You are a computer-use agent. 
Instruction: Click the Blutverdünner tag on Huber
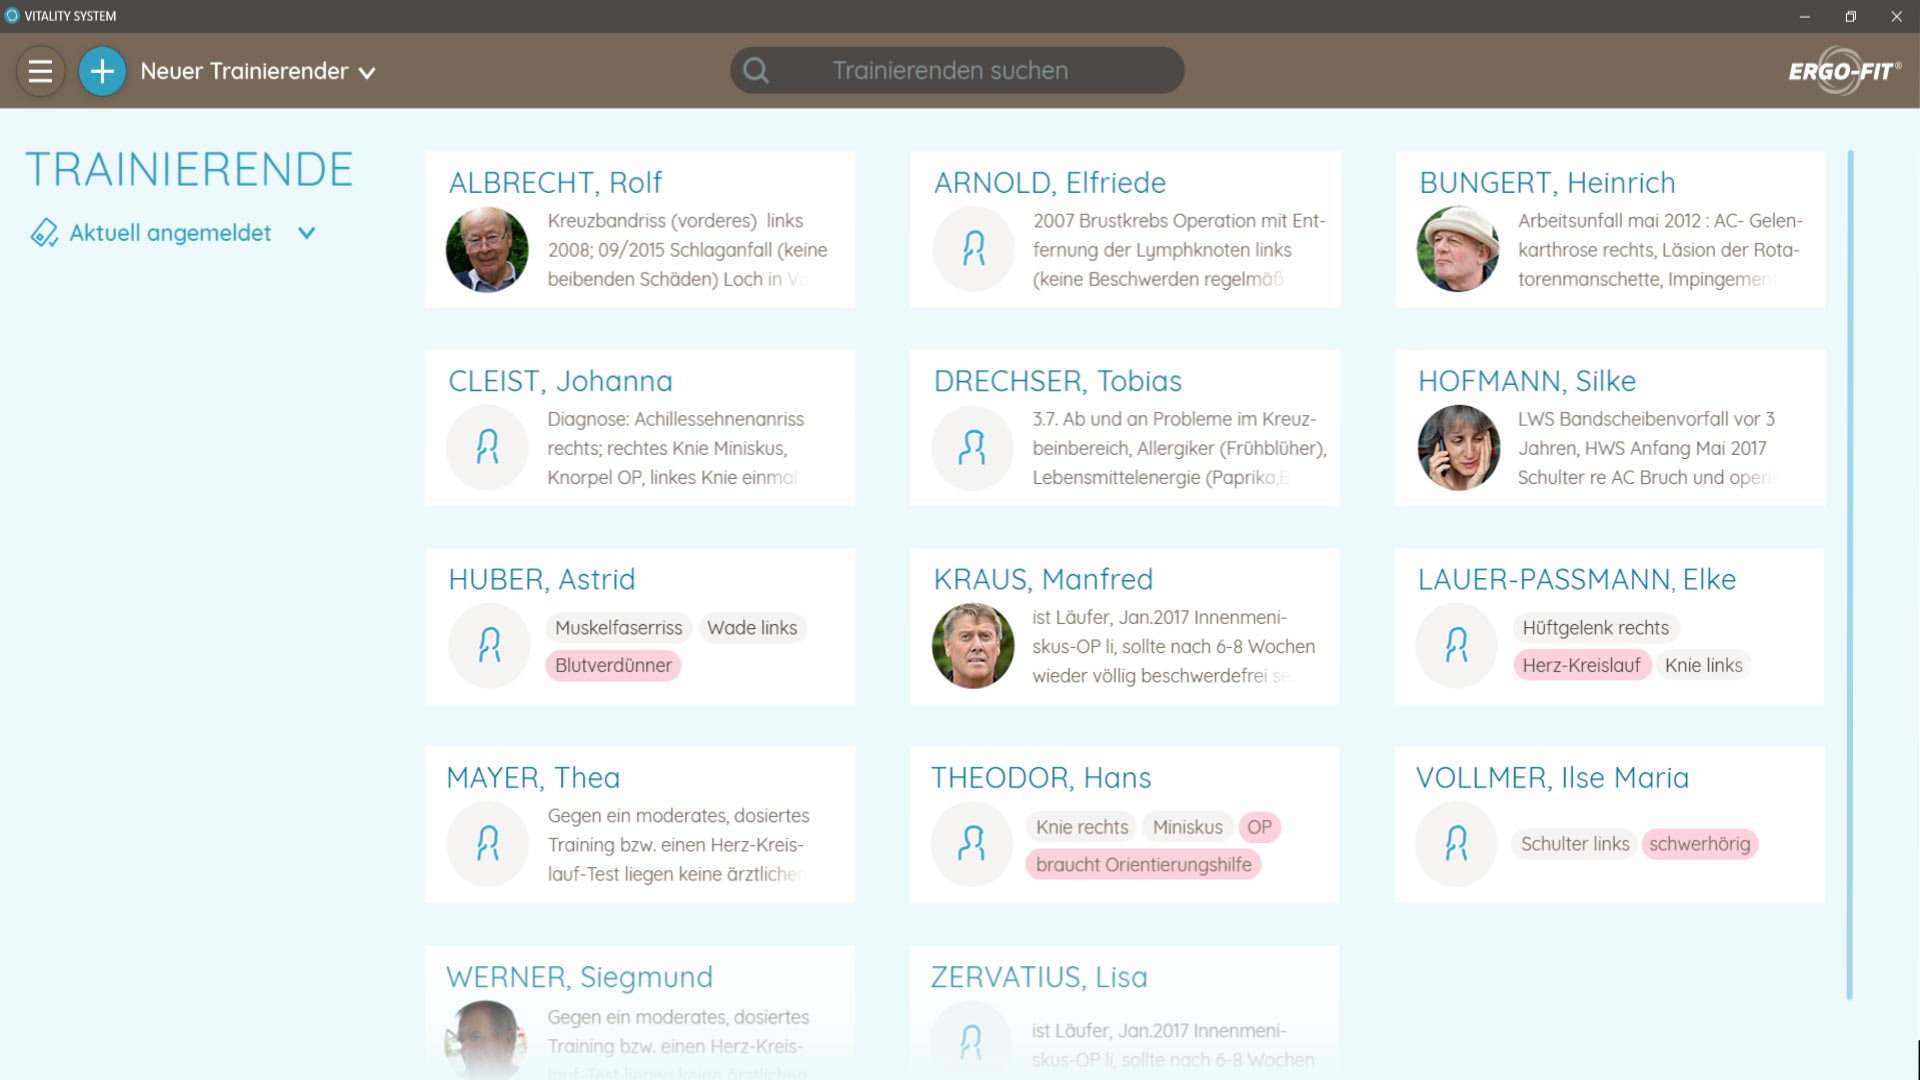pos(613,665)
